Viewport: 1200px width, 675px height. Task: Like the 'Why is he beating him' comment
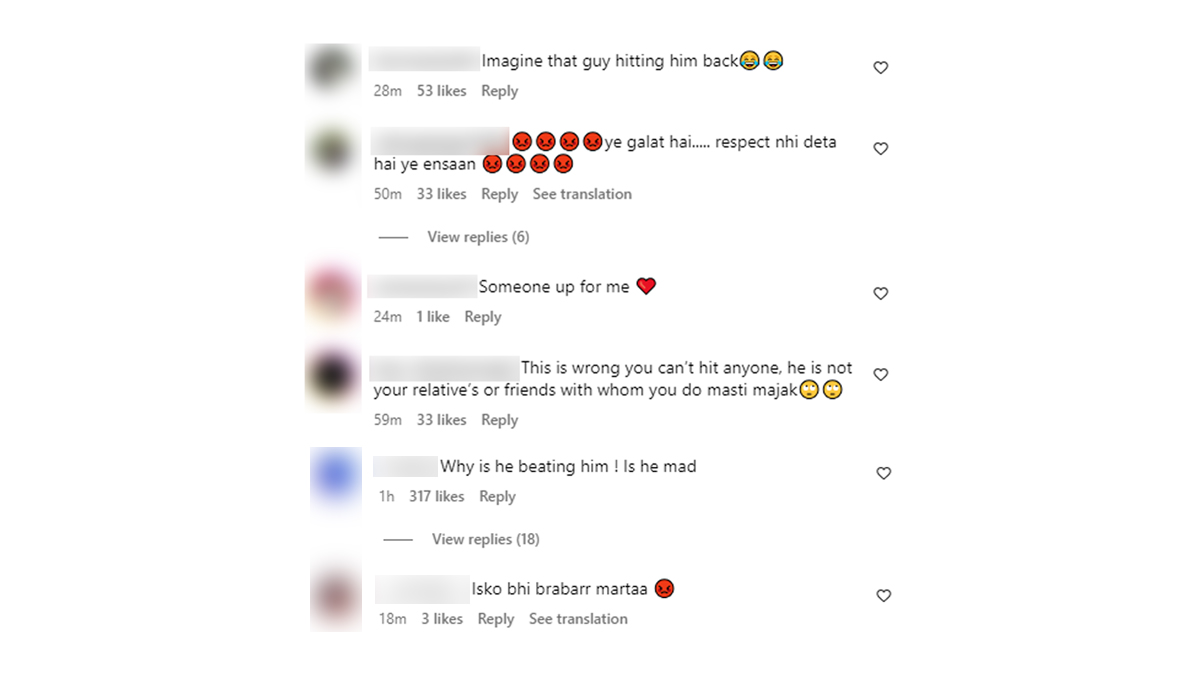pos(884,473)
